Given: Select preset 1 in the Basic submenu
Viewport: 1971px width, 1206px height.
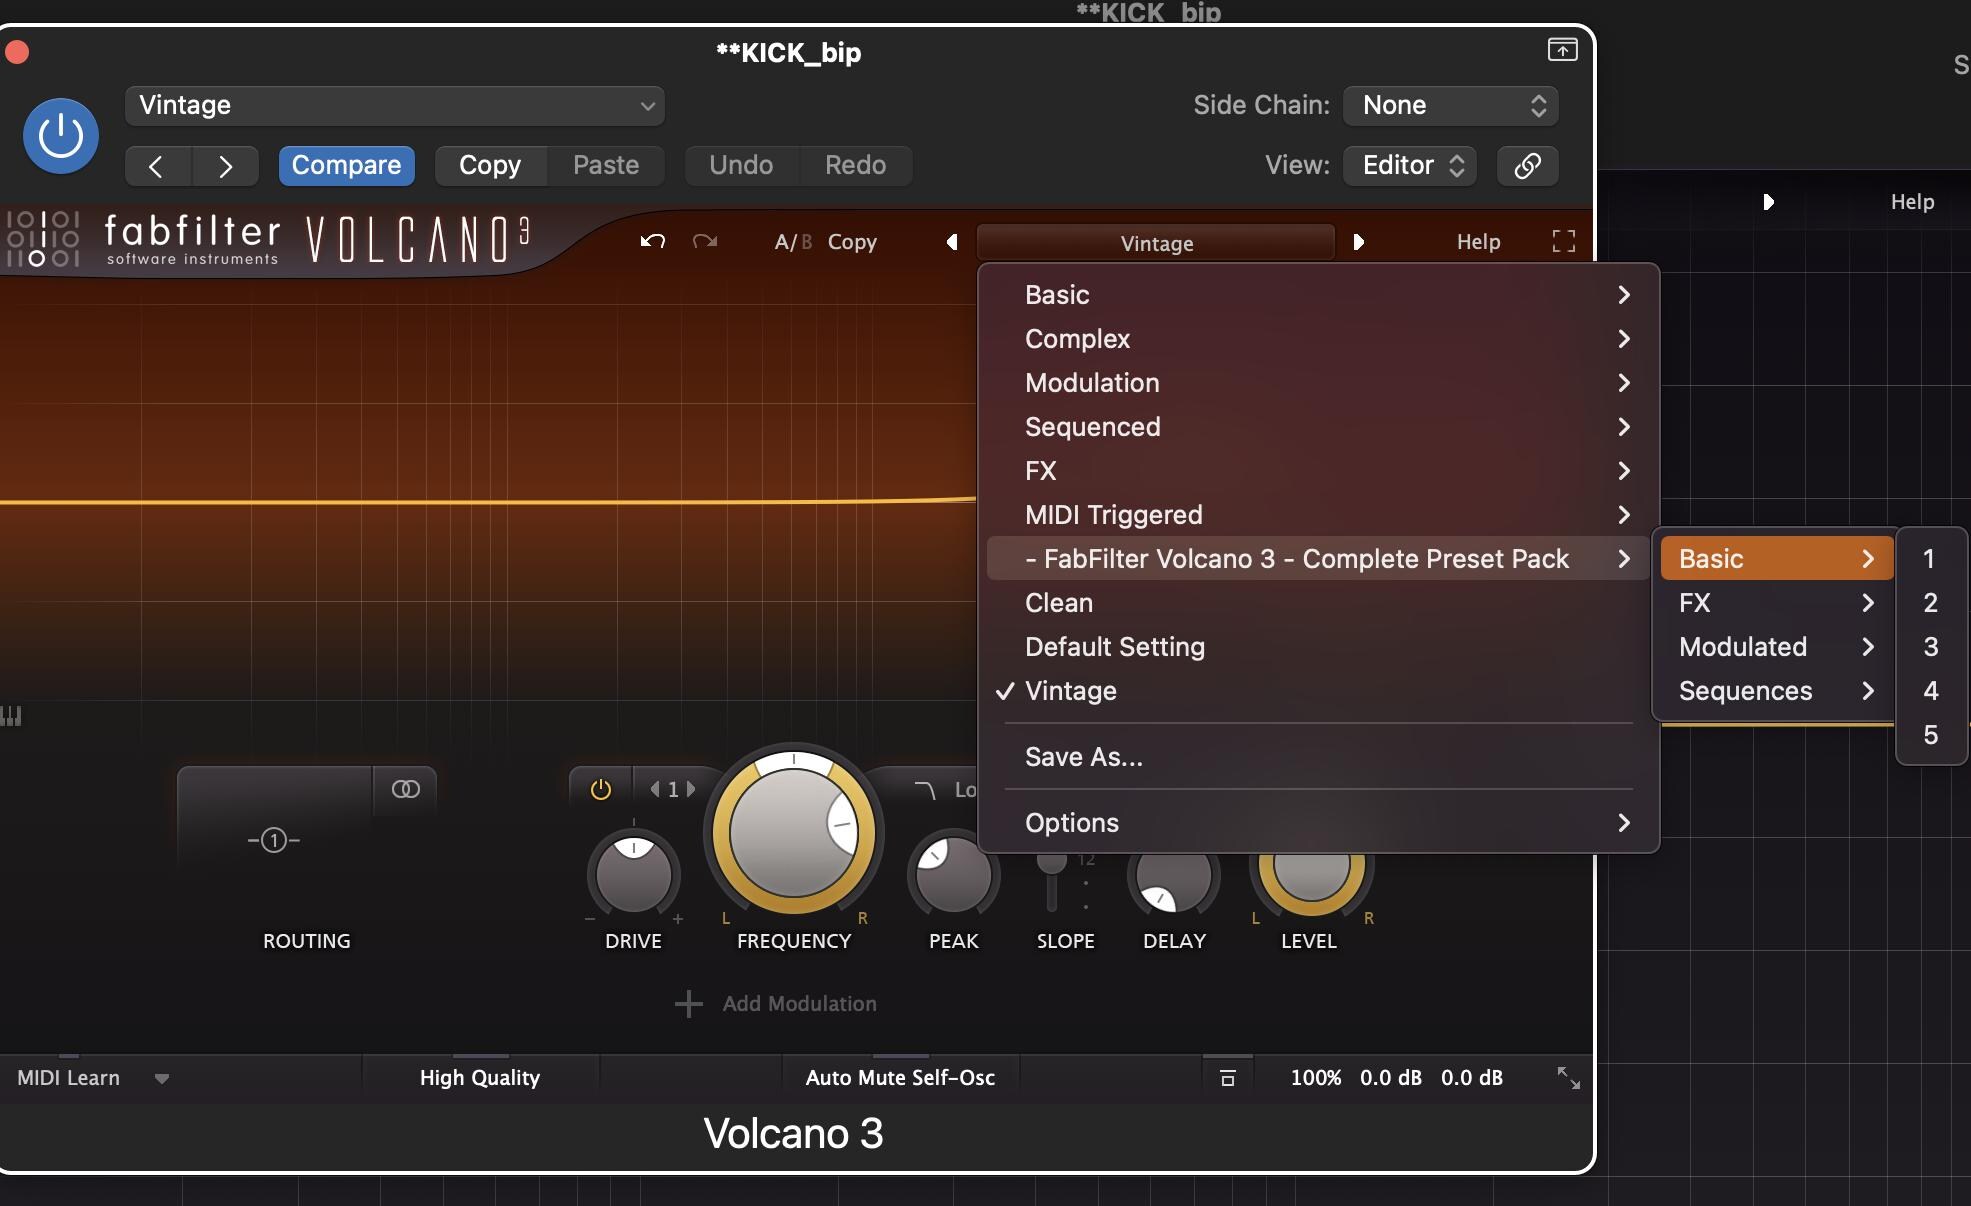Looking at the screenshot, I should coord(1931,559).
